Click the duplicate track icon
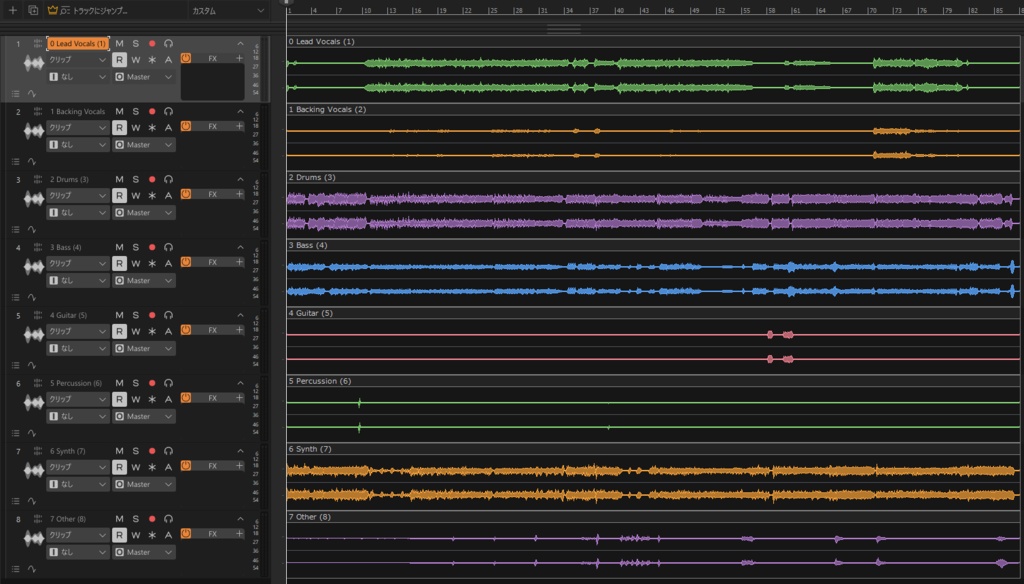1024x584 pixels. click(x=33, y=10)
